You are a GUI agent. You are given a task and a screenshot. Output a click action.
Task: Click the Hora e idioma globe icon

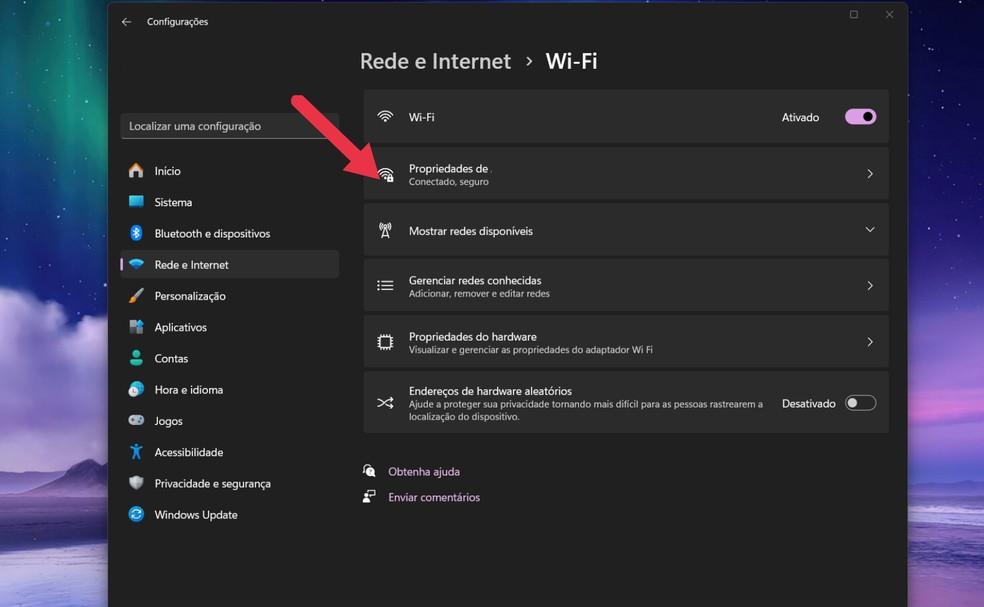[136, 390]
